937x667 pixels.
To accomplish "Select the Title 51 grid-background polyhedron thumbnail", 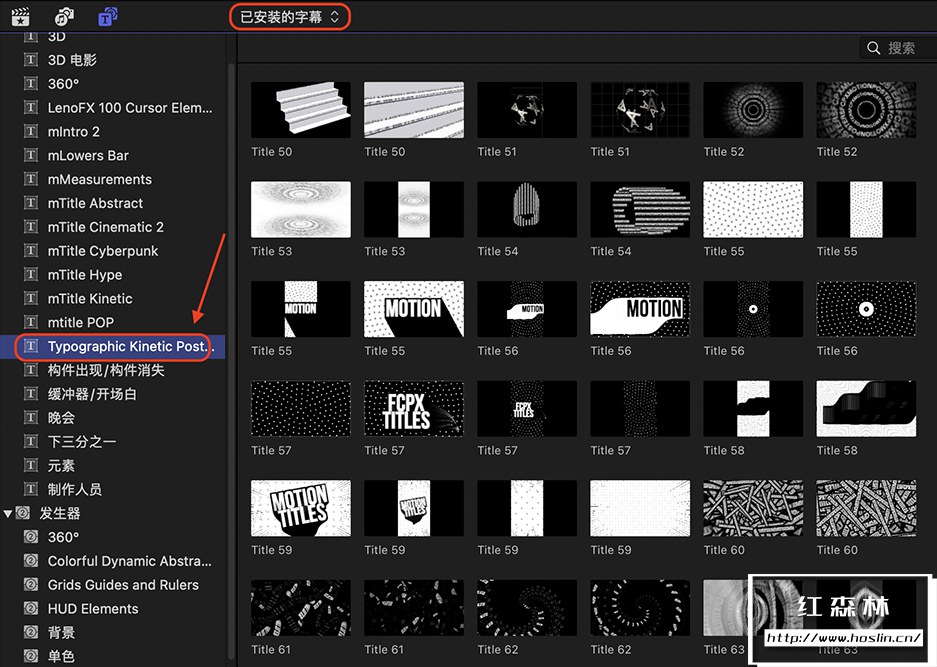I will (640, 110).
